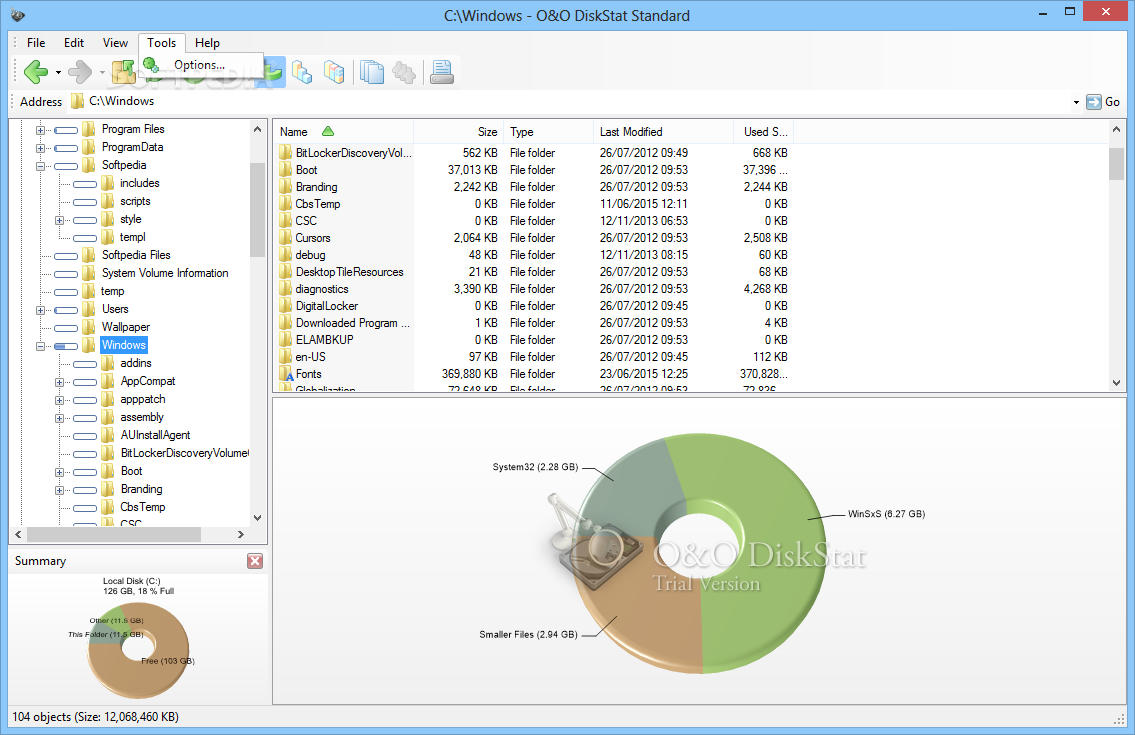Select the Softpedia Files tree folder
The height and width of the screenshot is (735, 1135).
coord(136,255)
